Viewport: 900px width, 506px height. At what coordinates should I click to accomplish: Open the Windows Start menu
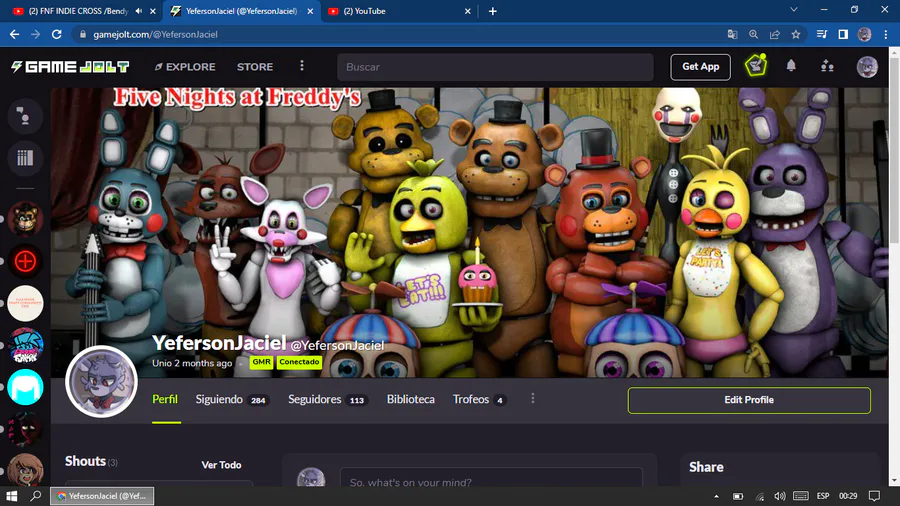(11, 496)
